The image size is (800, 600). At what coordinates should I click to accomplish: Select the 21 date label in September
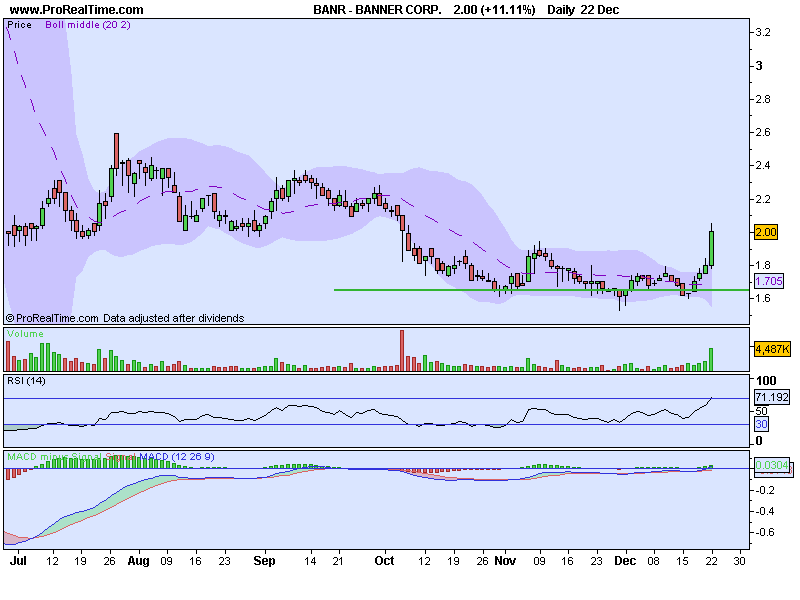(338, 561)
